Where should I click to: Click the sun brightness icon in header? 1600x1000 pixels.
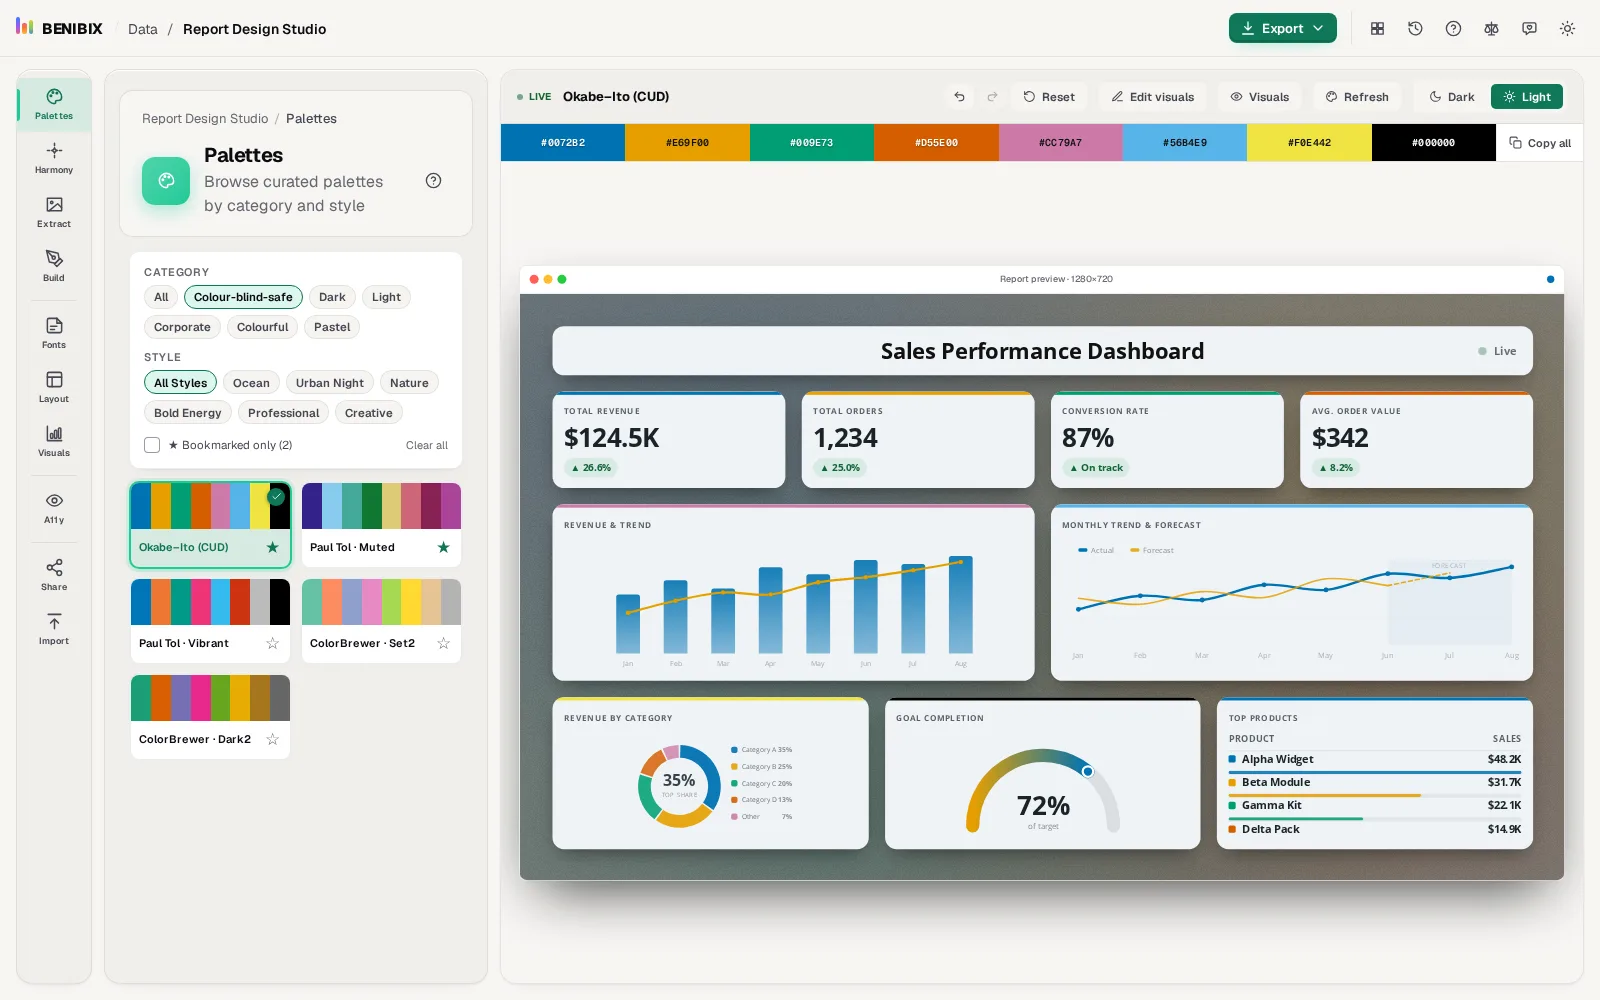click(x=1567, y=29)
